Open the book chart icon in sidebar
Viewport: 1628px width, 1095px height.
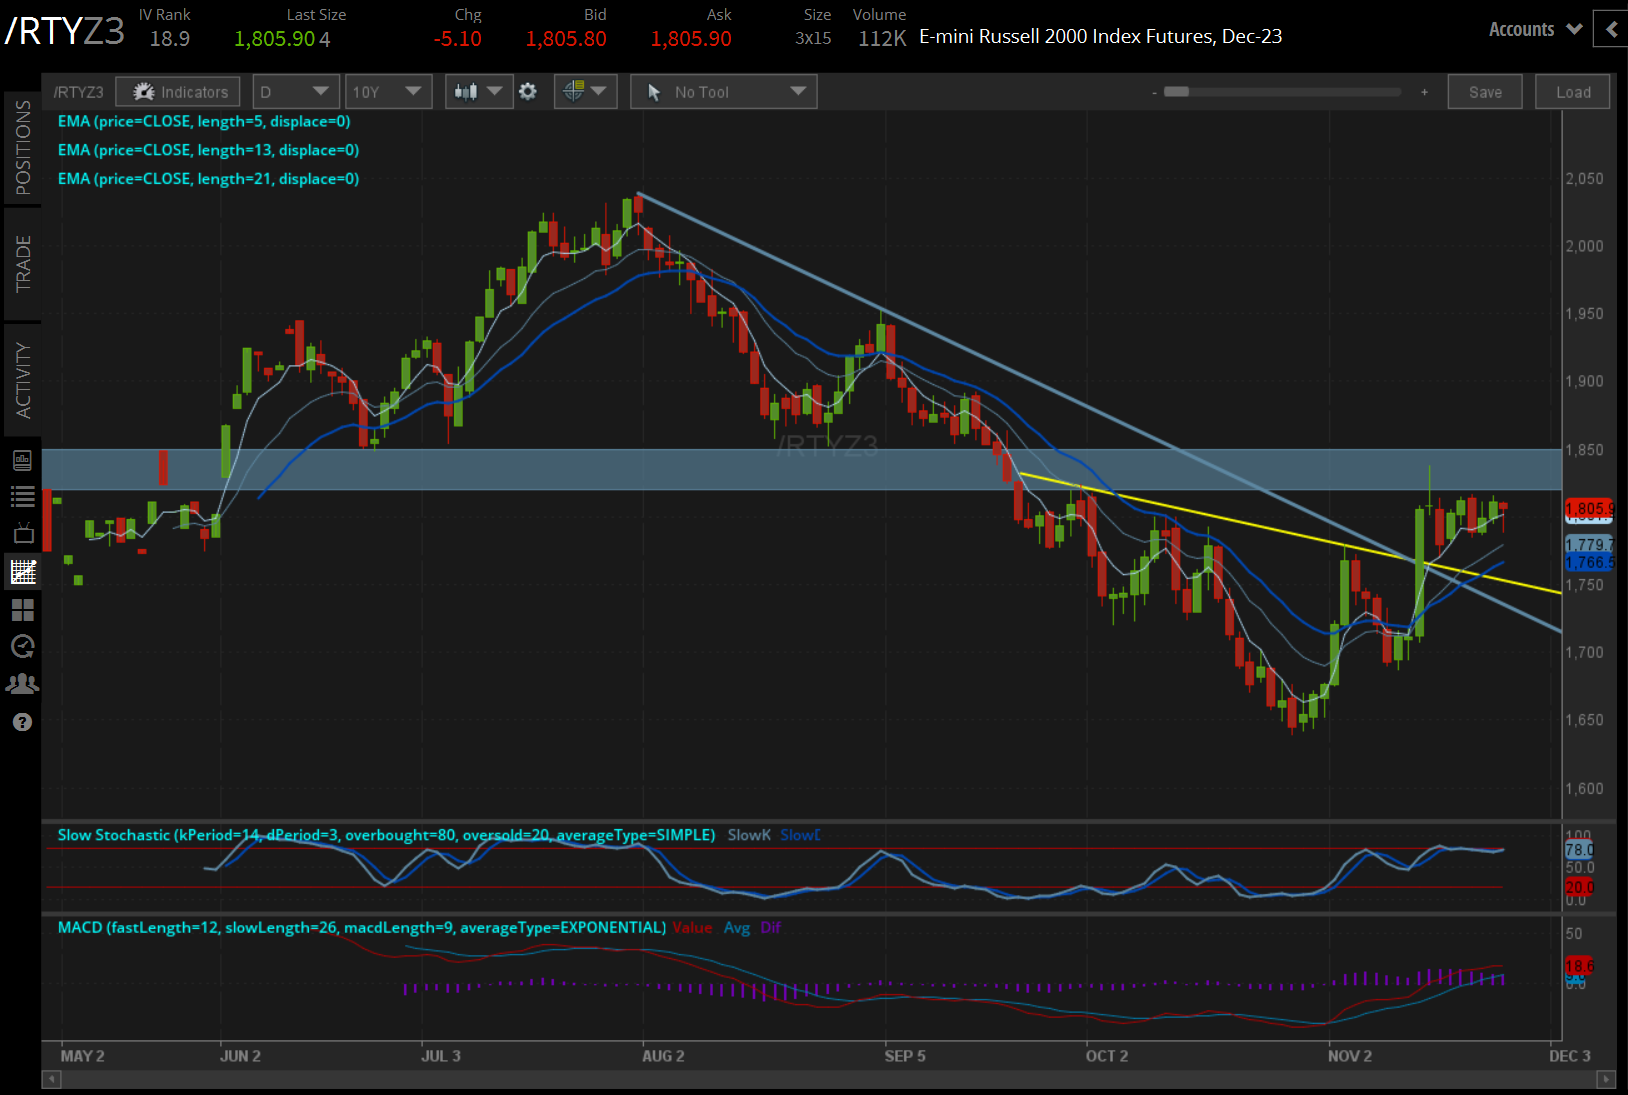tap(22, 460)
